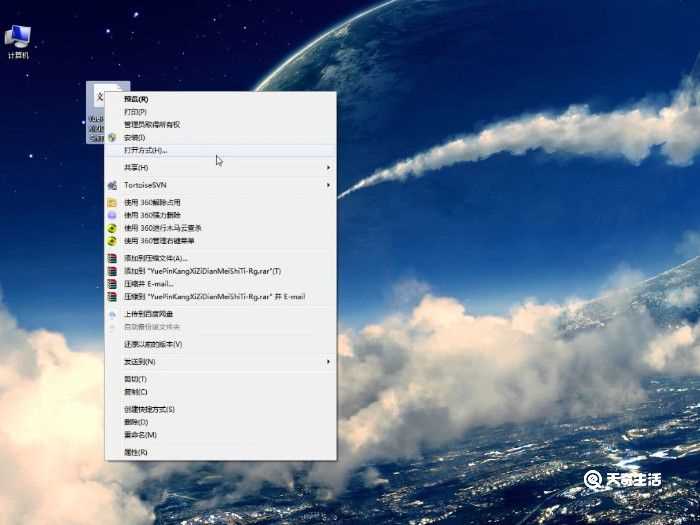
Task: Choose 打开方式(H)... from the menu
Action: click(221, 150)
